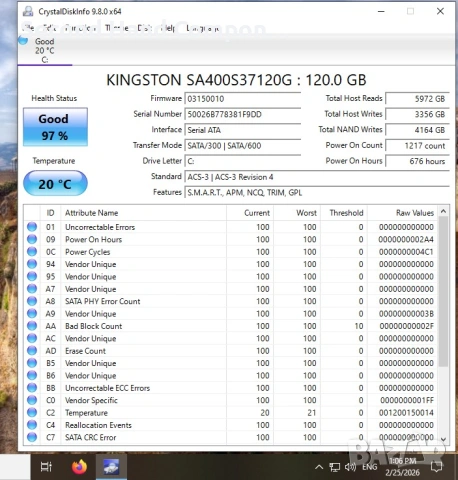Click the Power On Count value 1217 count
The width and height of the screenshot is (458, 480).
[417, 146]
